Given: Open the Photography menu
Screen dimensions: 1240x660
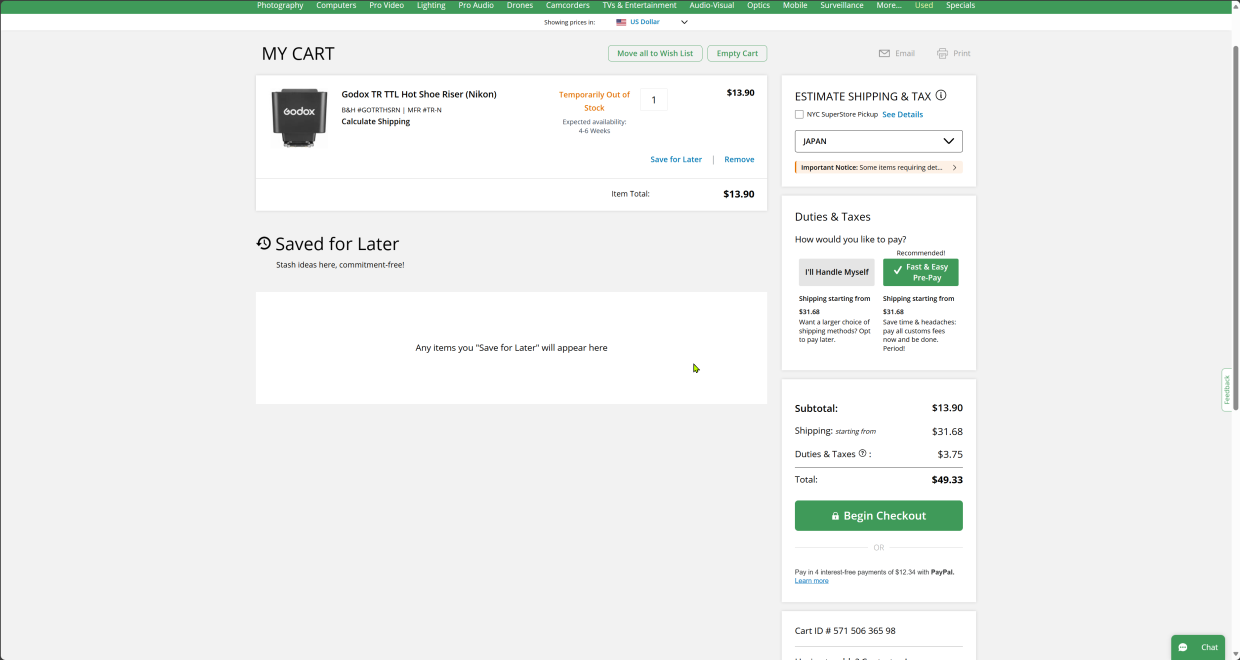Looking at the screenshot, I should pos(280,6).
